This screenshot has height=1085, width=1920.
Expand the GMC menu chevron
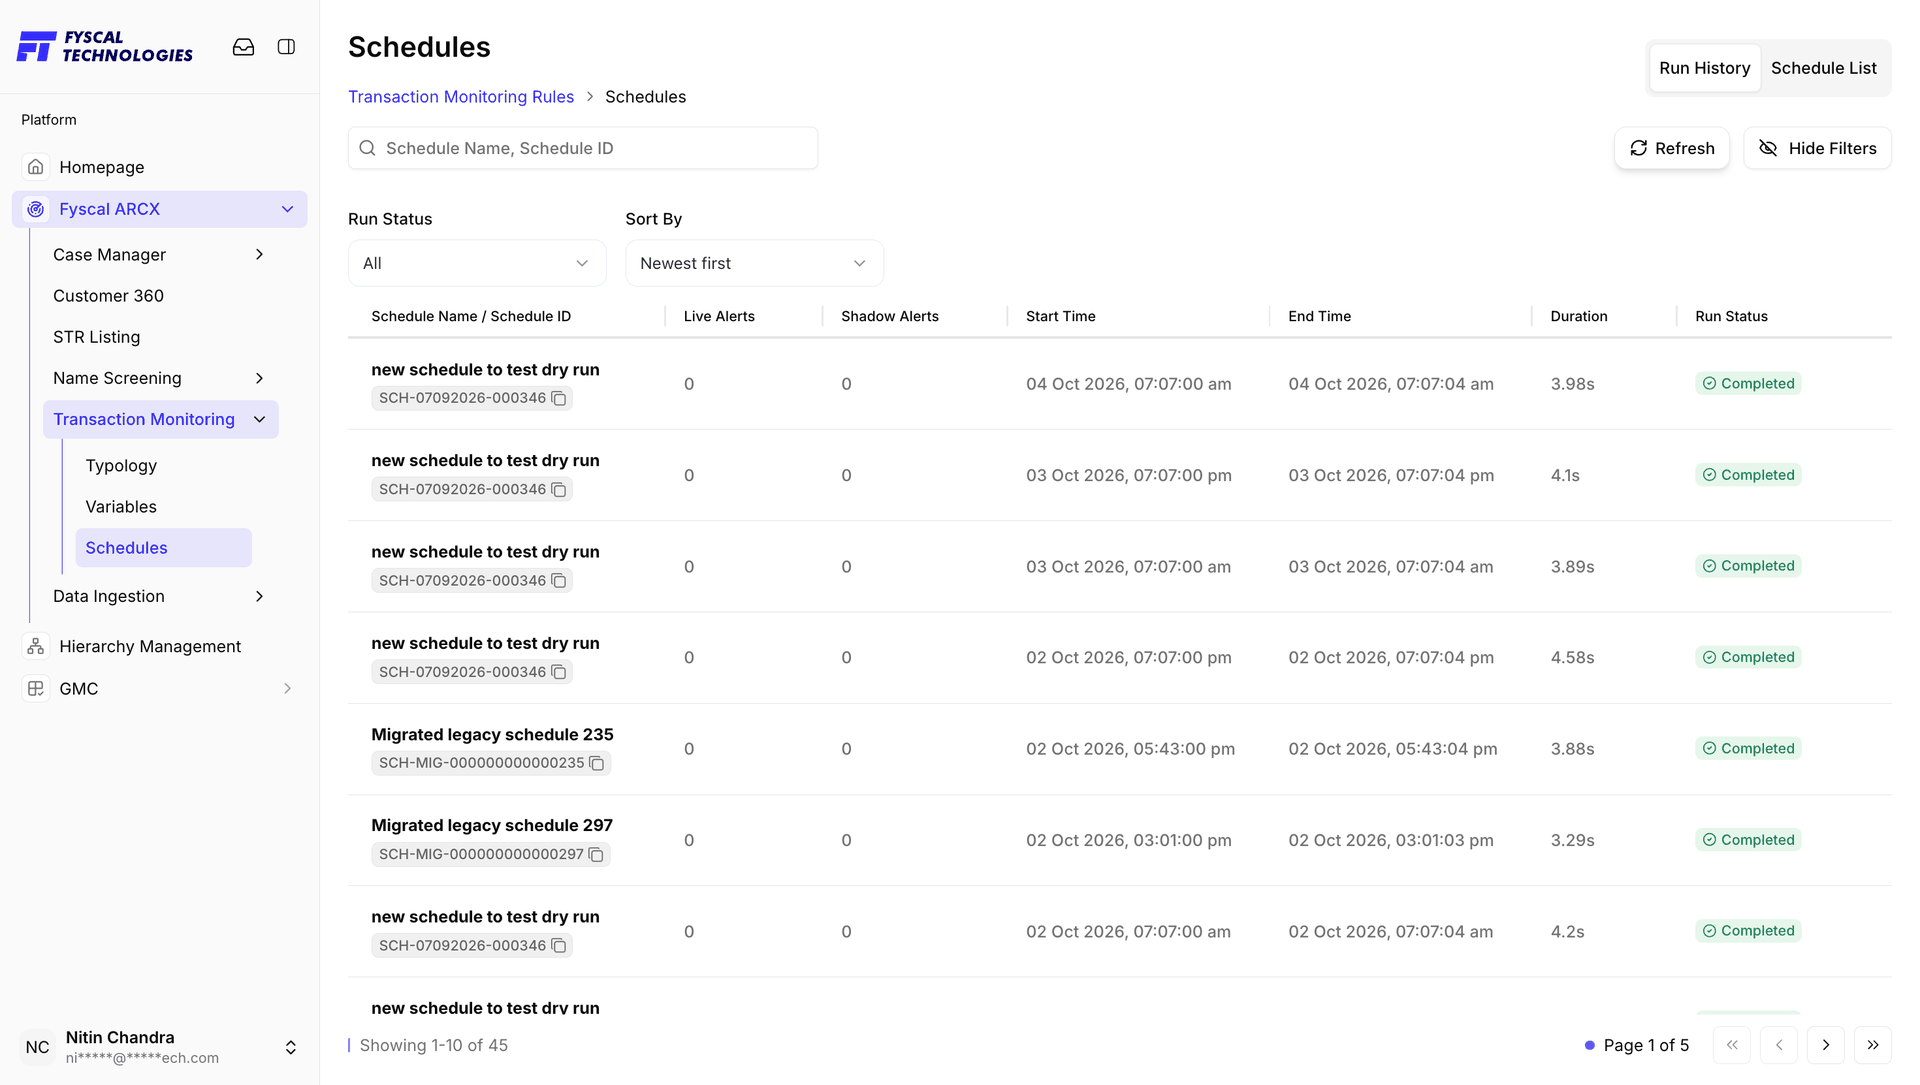(288, 688)
